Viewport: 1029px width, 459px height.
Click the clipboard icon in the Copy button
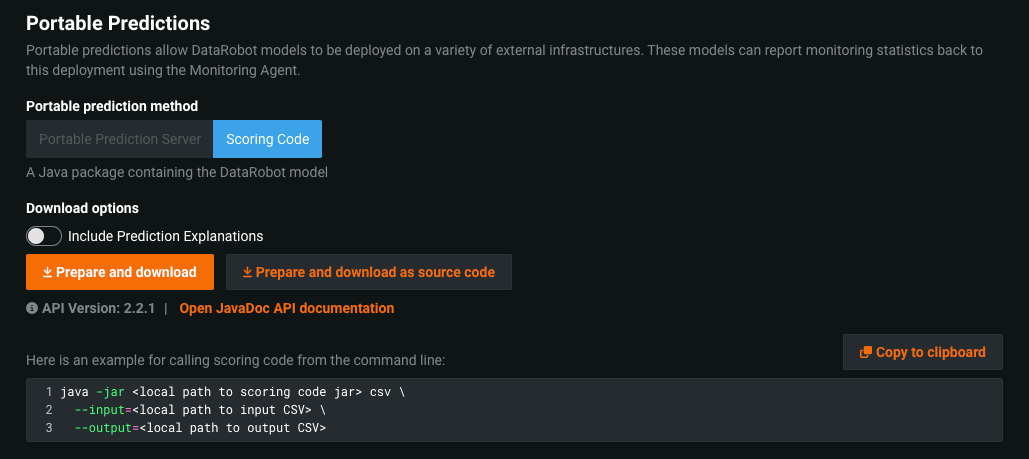pos(865,352)
